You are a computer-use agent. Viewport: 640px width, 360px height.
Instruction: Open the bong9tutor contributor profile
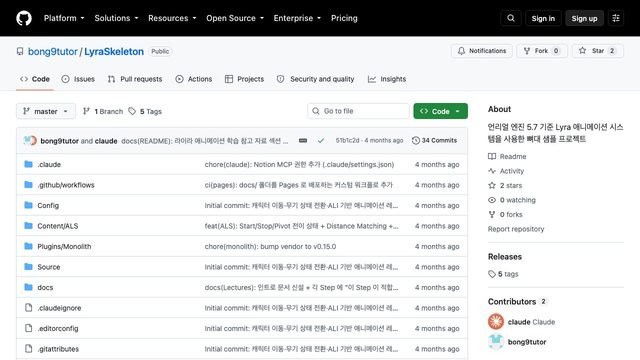(x=527, y=342)
